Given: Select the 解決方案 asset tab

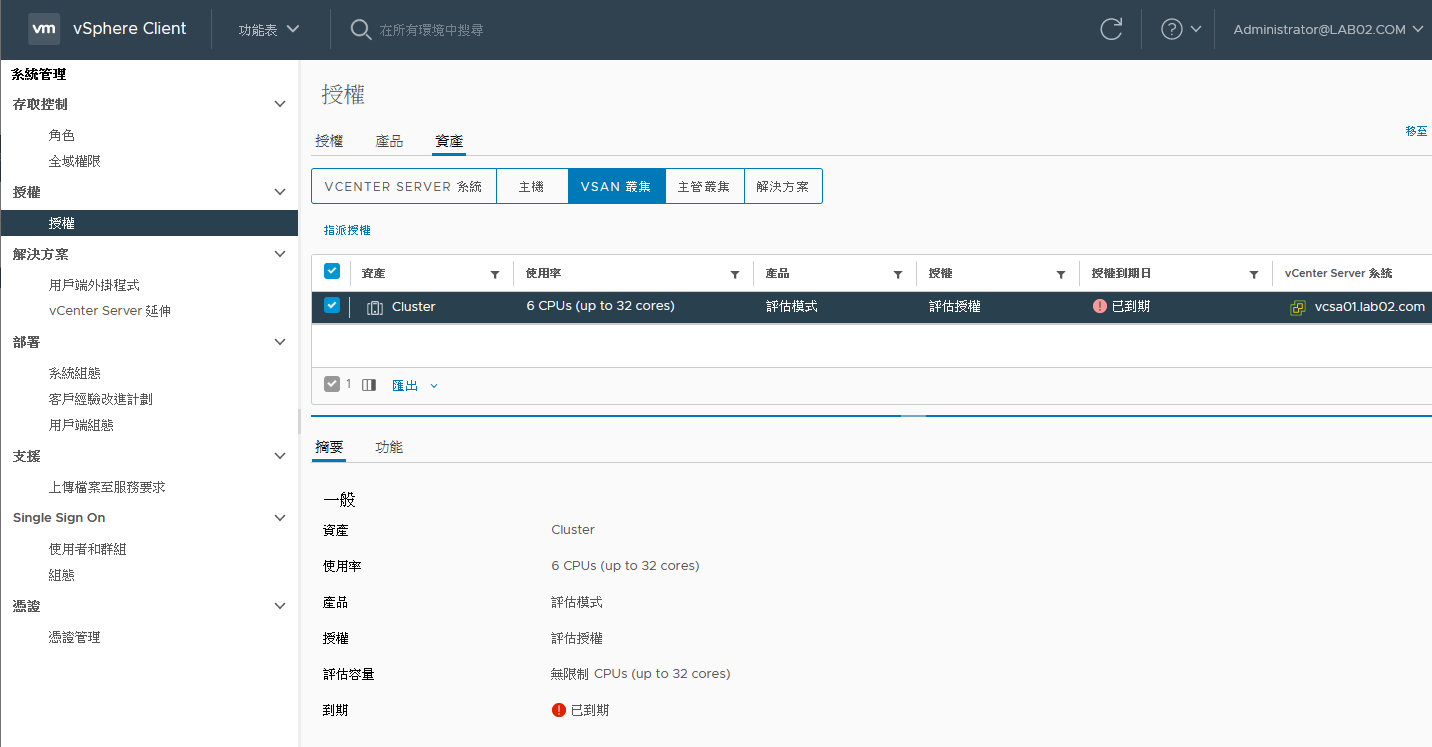Looking at the screenshot, I should click(783, 186).
